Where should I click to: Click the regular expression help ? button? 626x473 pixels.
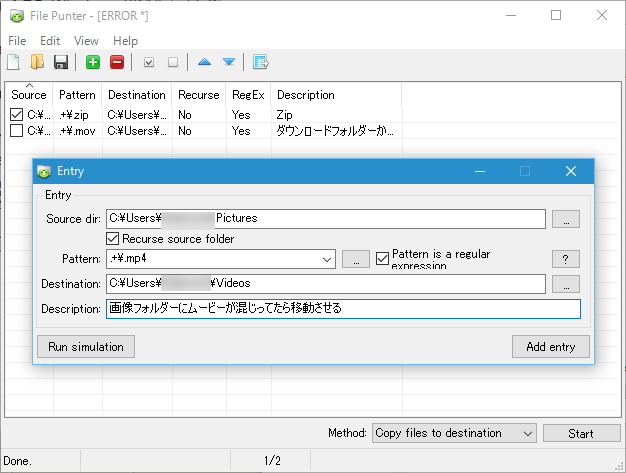(566, 259)
